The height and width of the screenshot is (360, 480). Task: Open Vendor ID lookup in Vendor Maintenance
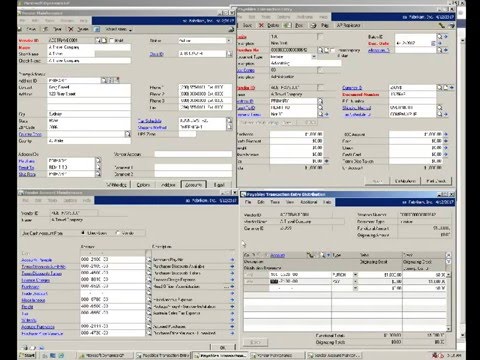(x=99, y=40)
